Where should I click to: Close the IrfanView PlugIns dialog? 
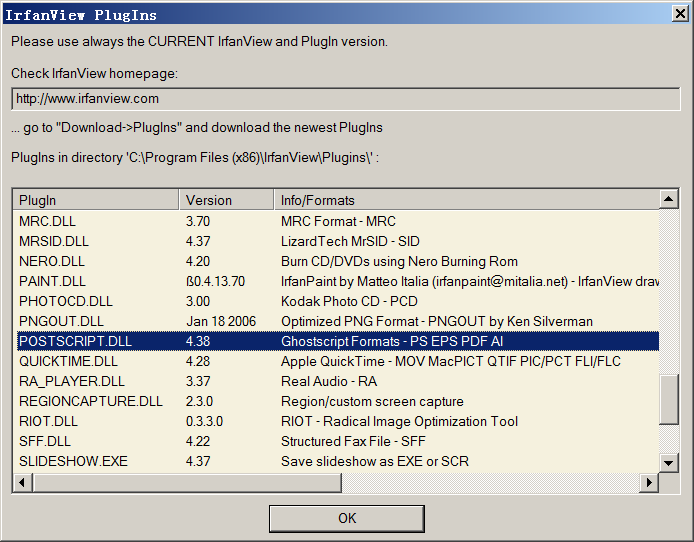pos(680,14)
